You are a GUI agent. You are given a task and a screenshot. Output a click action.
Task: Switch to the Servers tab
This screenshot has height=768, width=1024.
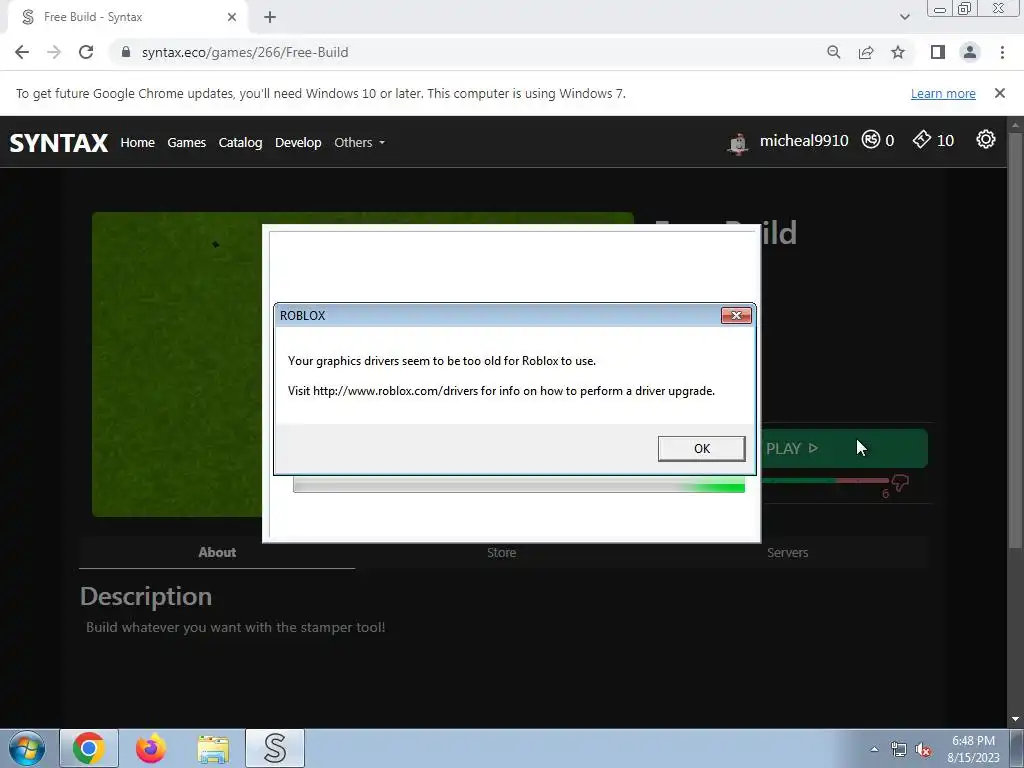coord(787,552)
